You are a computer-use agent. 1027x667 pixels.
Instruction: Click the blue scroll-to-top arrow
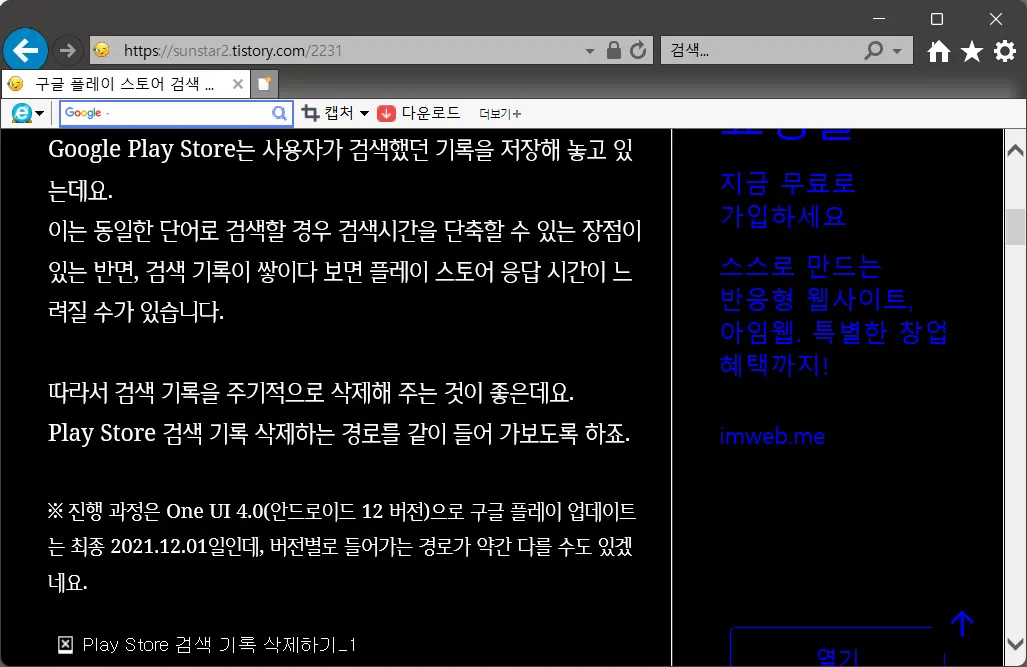[961, 623]
